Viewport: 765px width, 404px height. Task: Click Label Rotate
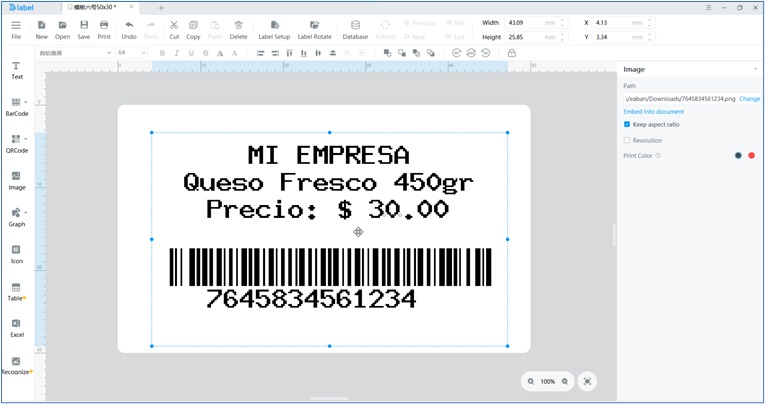click(315, 30)
